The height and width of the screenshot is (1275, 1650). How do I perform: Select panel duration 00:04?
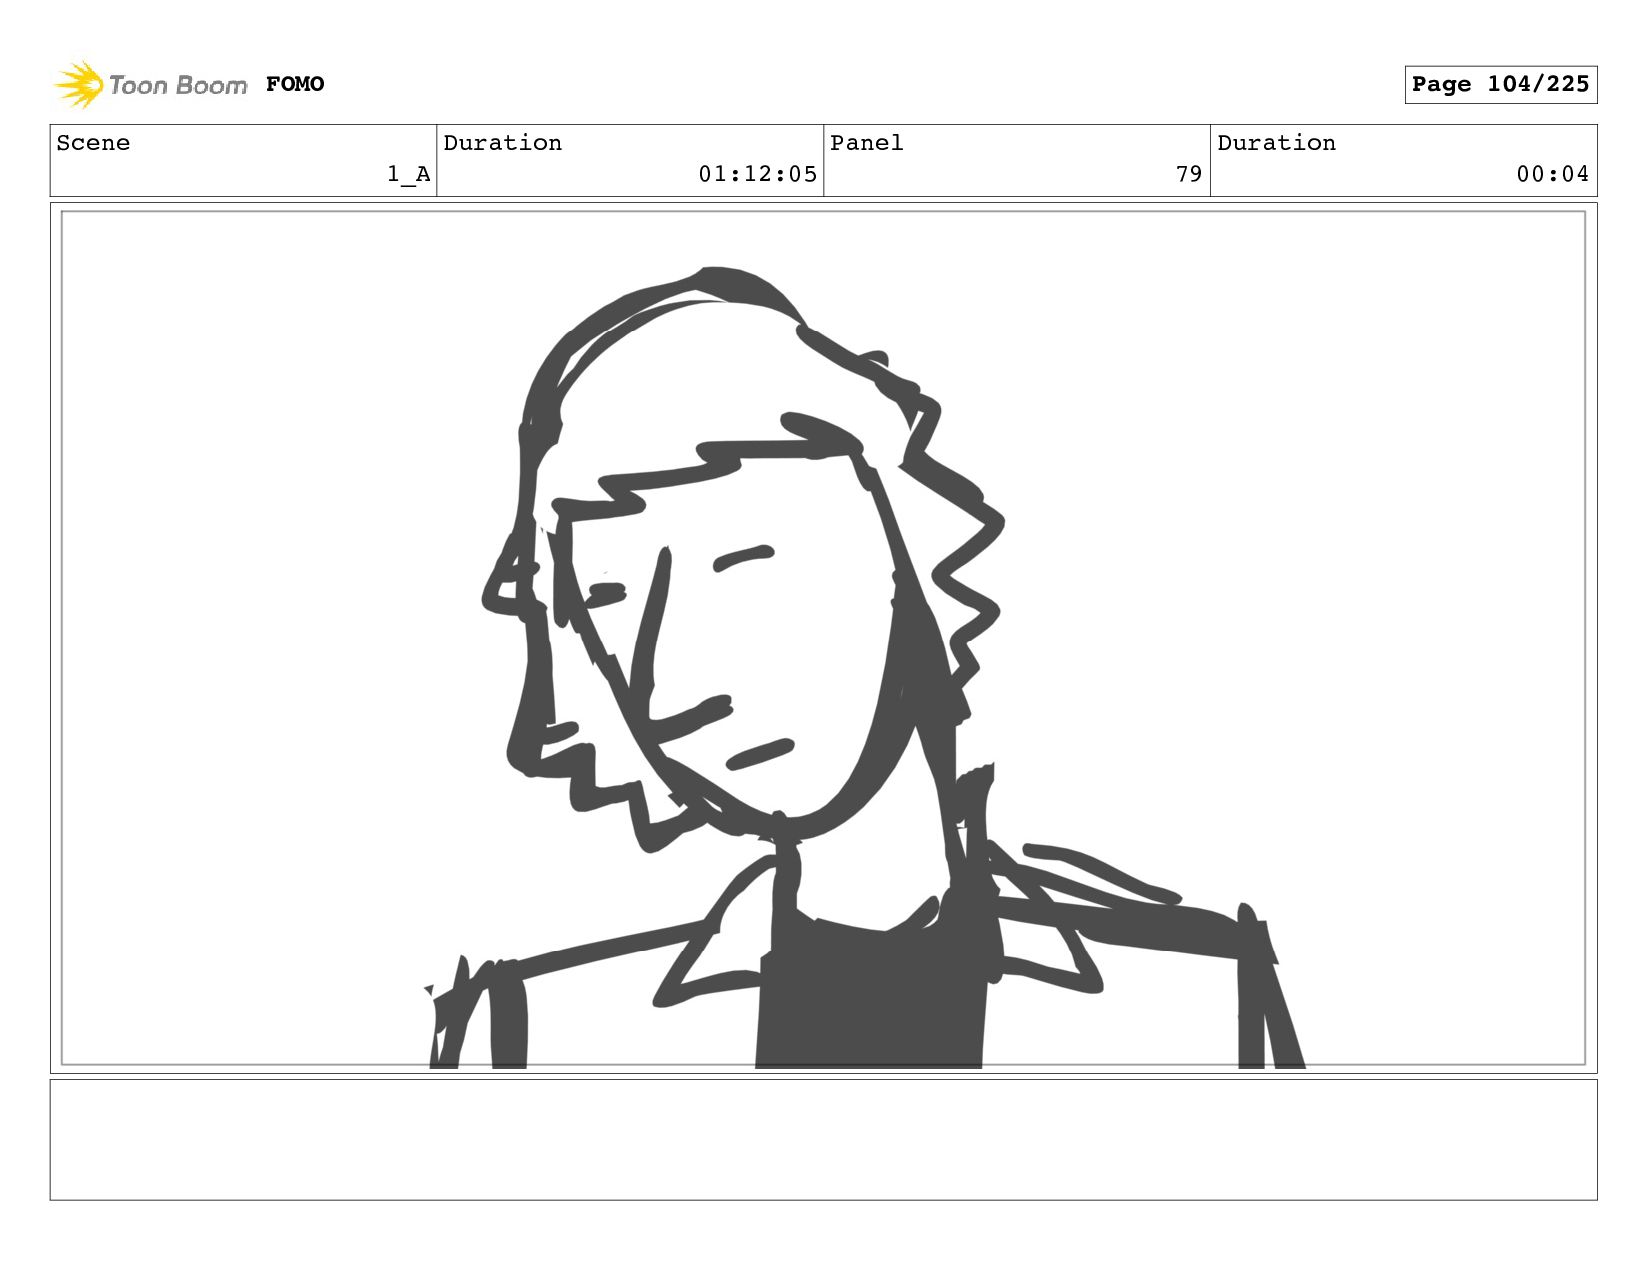click(1552, 174)
